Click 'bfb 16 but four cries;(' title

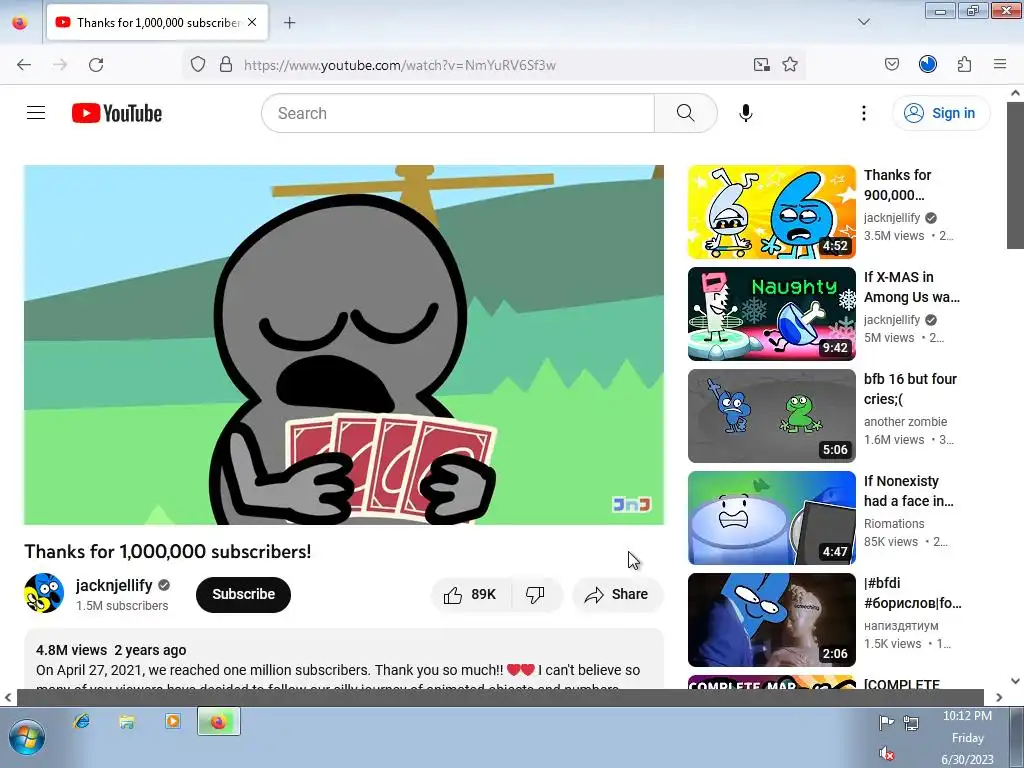point(910,389)
